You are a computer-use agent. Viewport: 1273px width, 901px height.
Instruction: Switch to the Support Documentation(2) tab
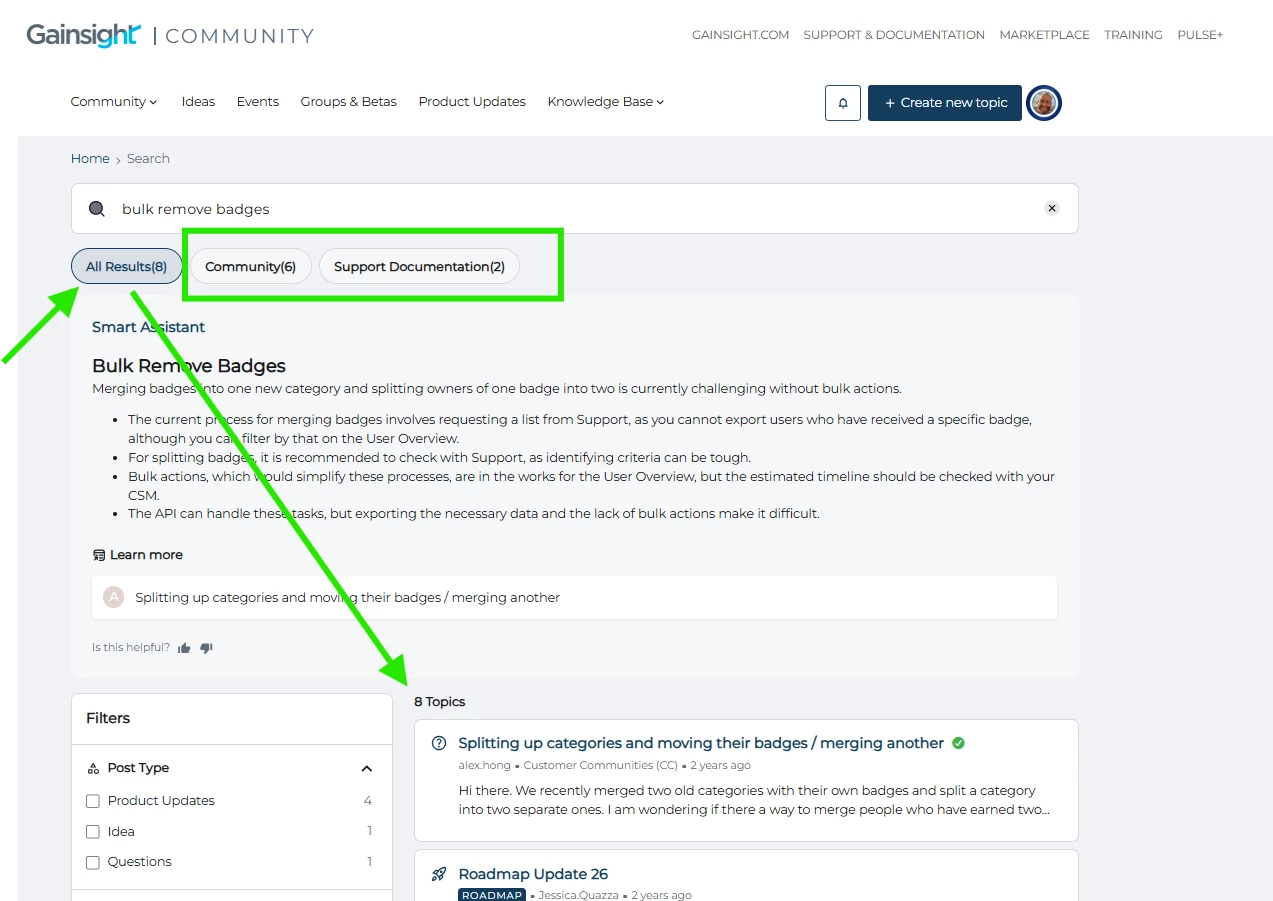point(419,267)
